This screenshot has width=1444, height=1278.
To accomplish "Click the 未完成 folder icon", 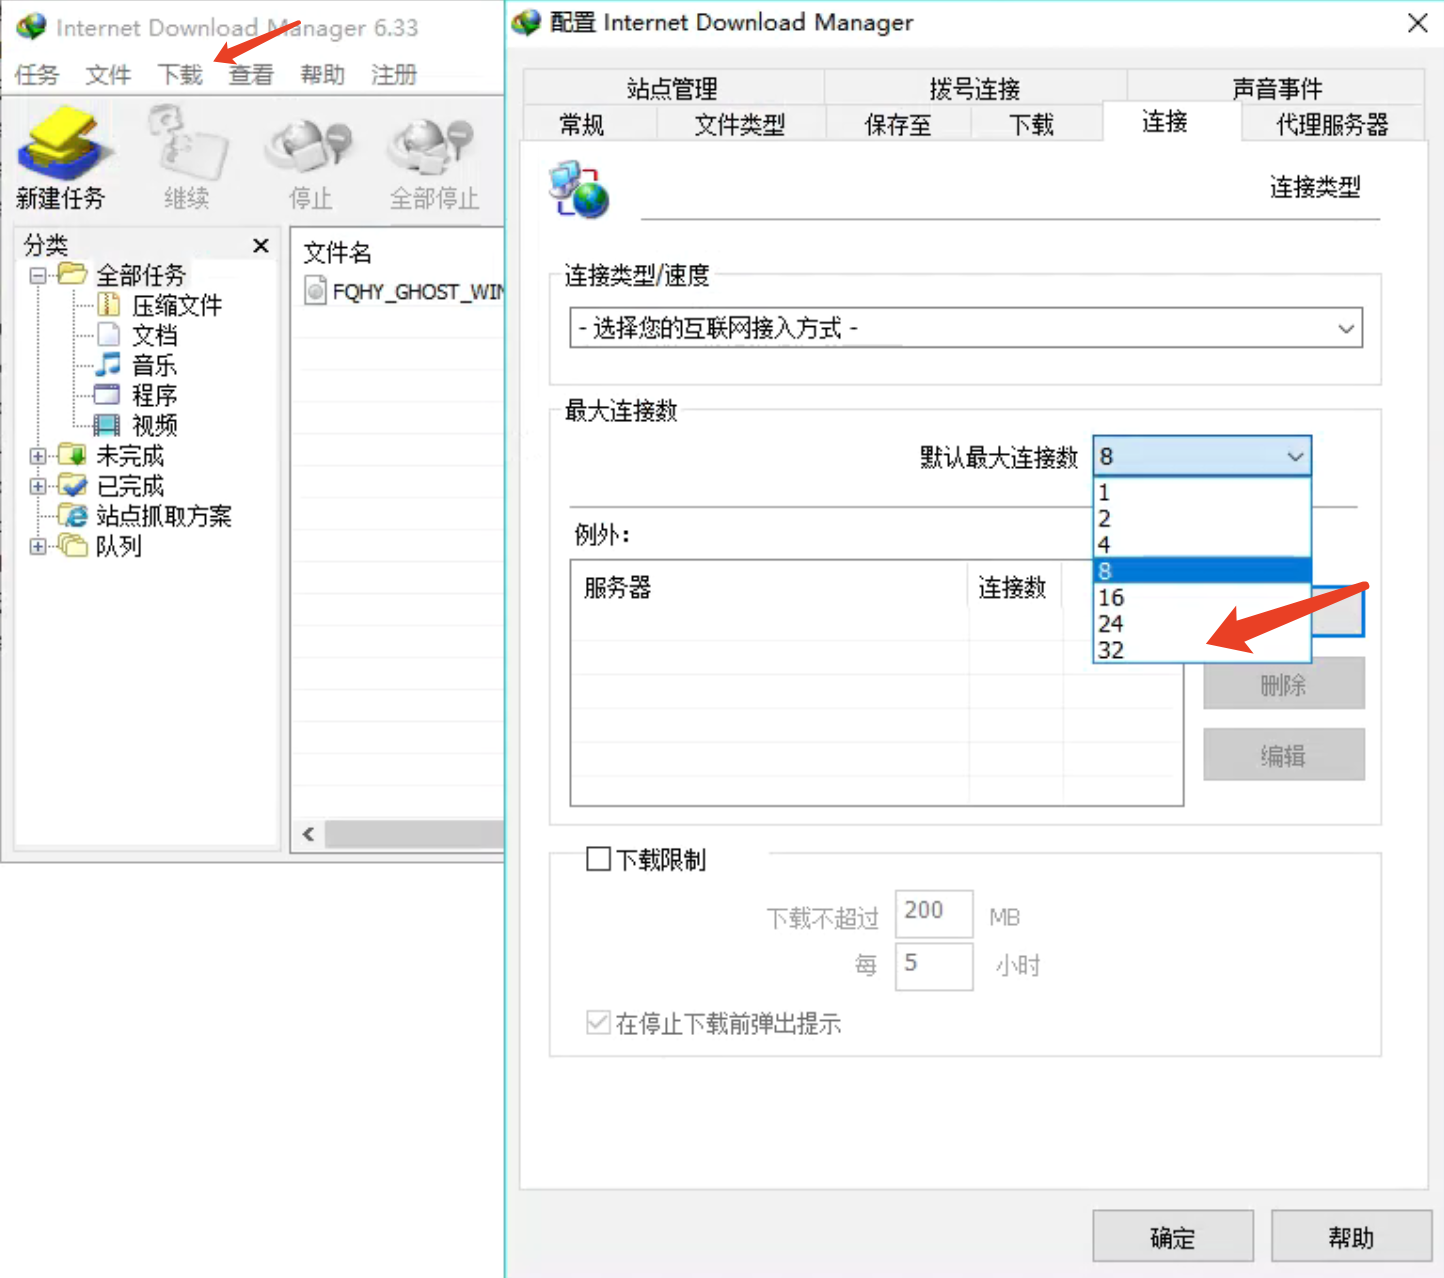I will [x=72, y=455].
